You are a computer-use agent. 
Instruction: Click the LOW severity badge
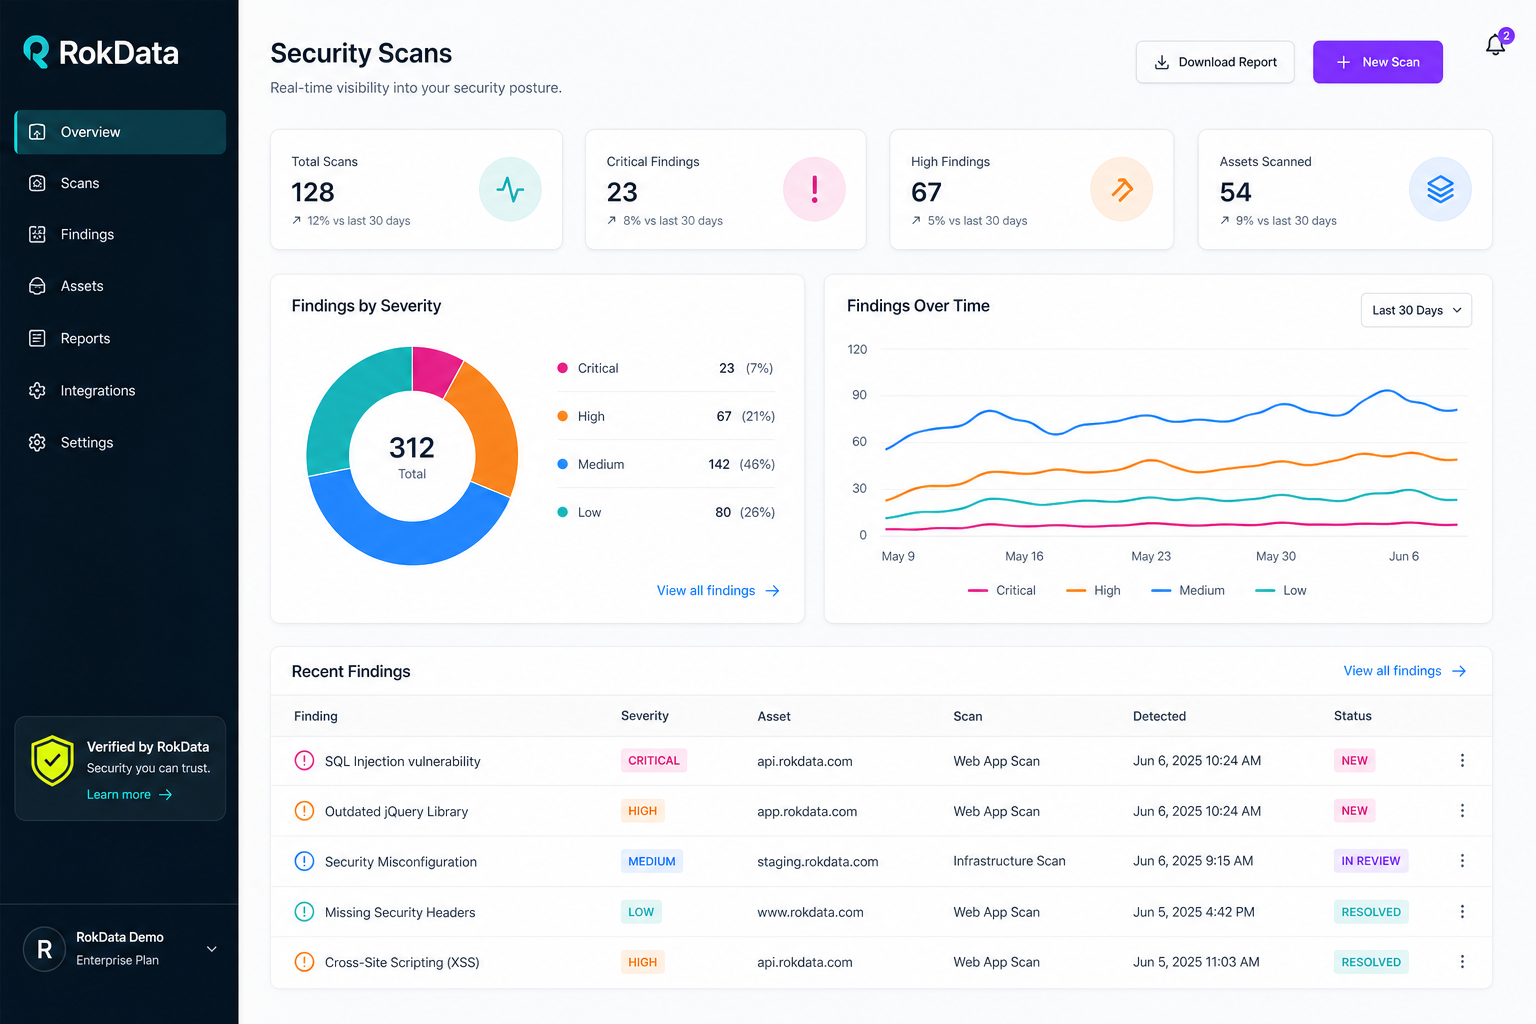coord(641,912)
